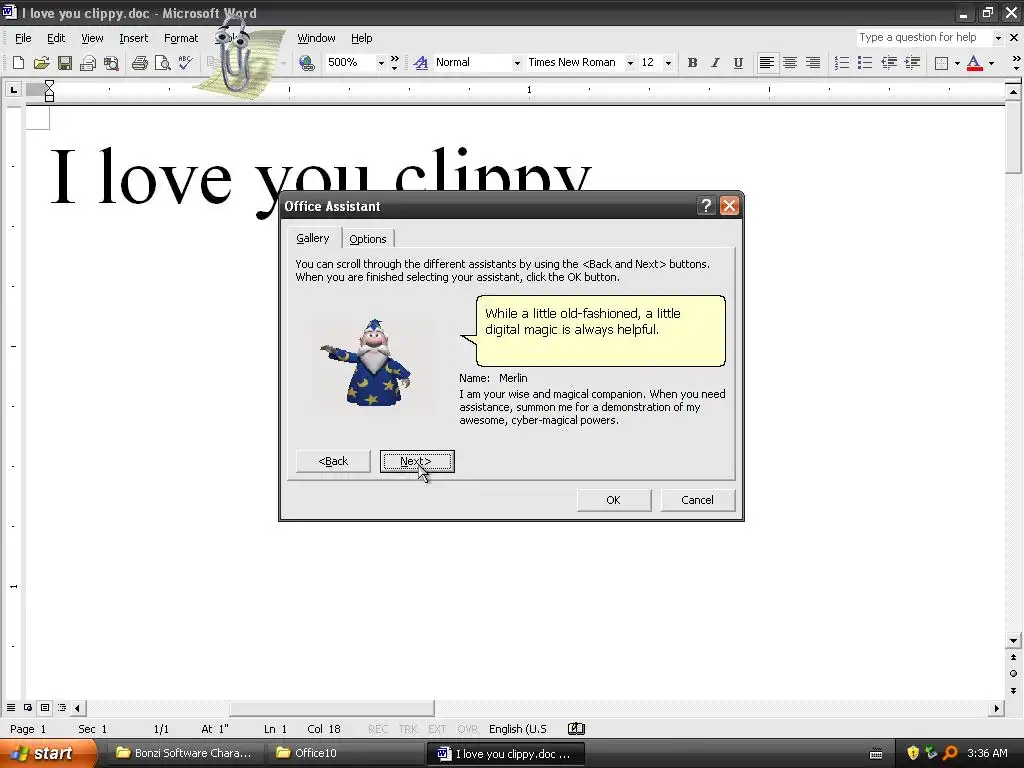1024x768 pixels.
Task: Switch to the Options tab
Action: [x=368, y=239]
